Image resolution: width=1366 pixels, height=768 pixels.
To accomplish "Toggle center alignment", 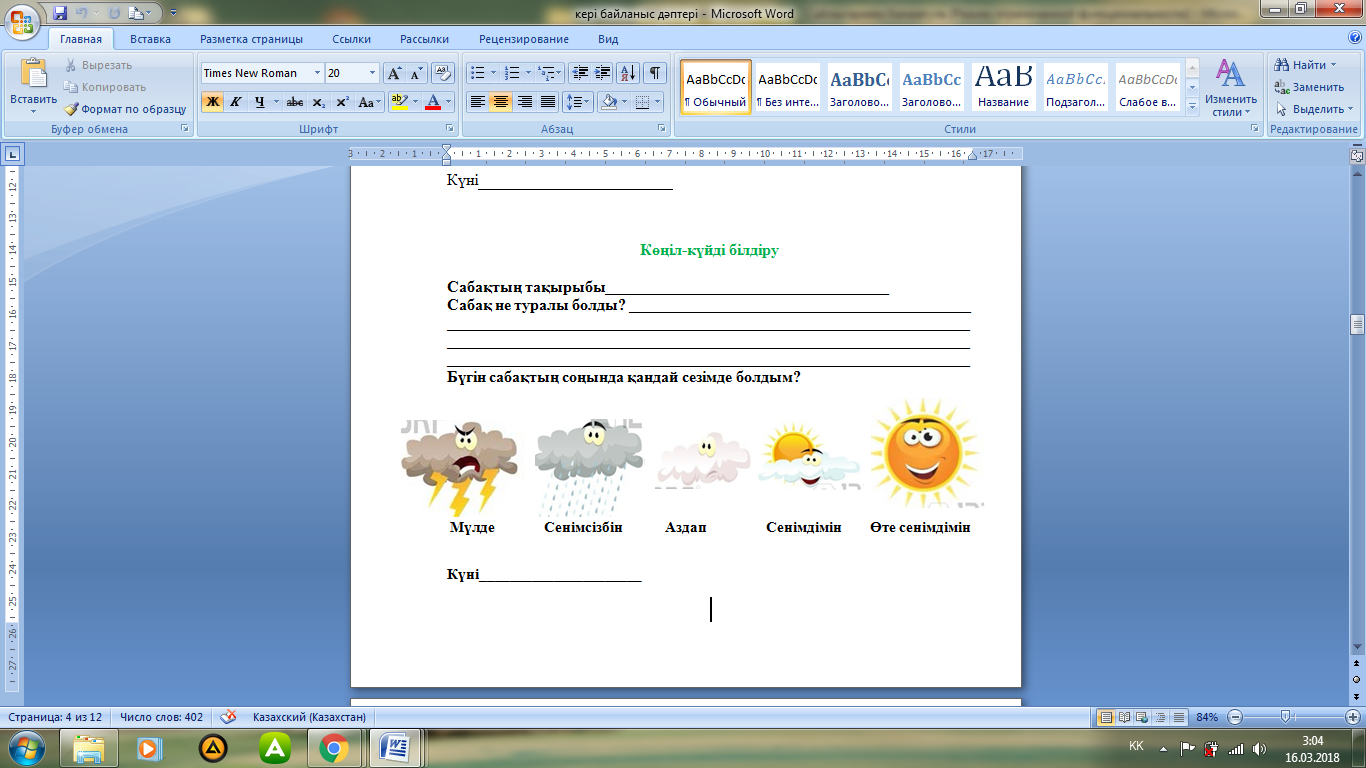I will coord(501,102).
